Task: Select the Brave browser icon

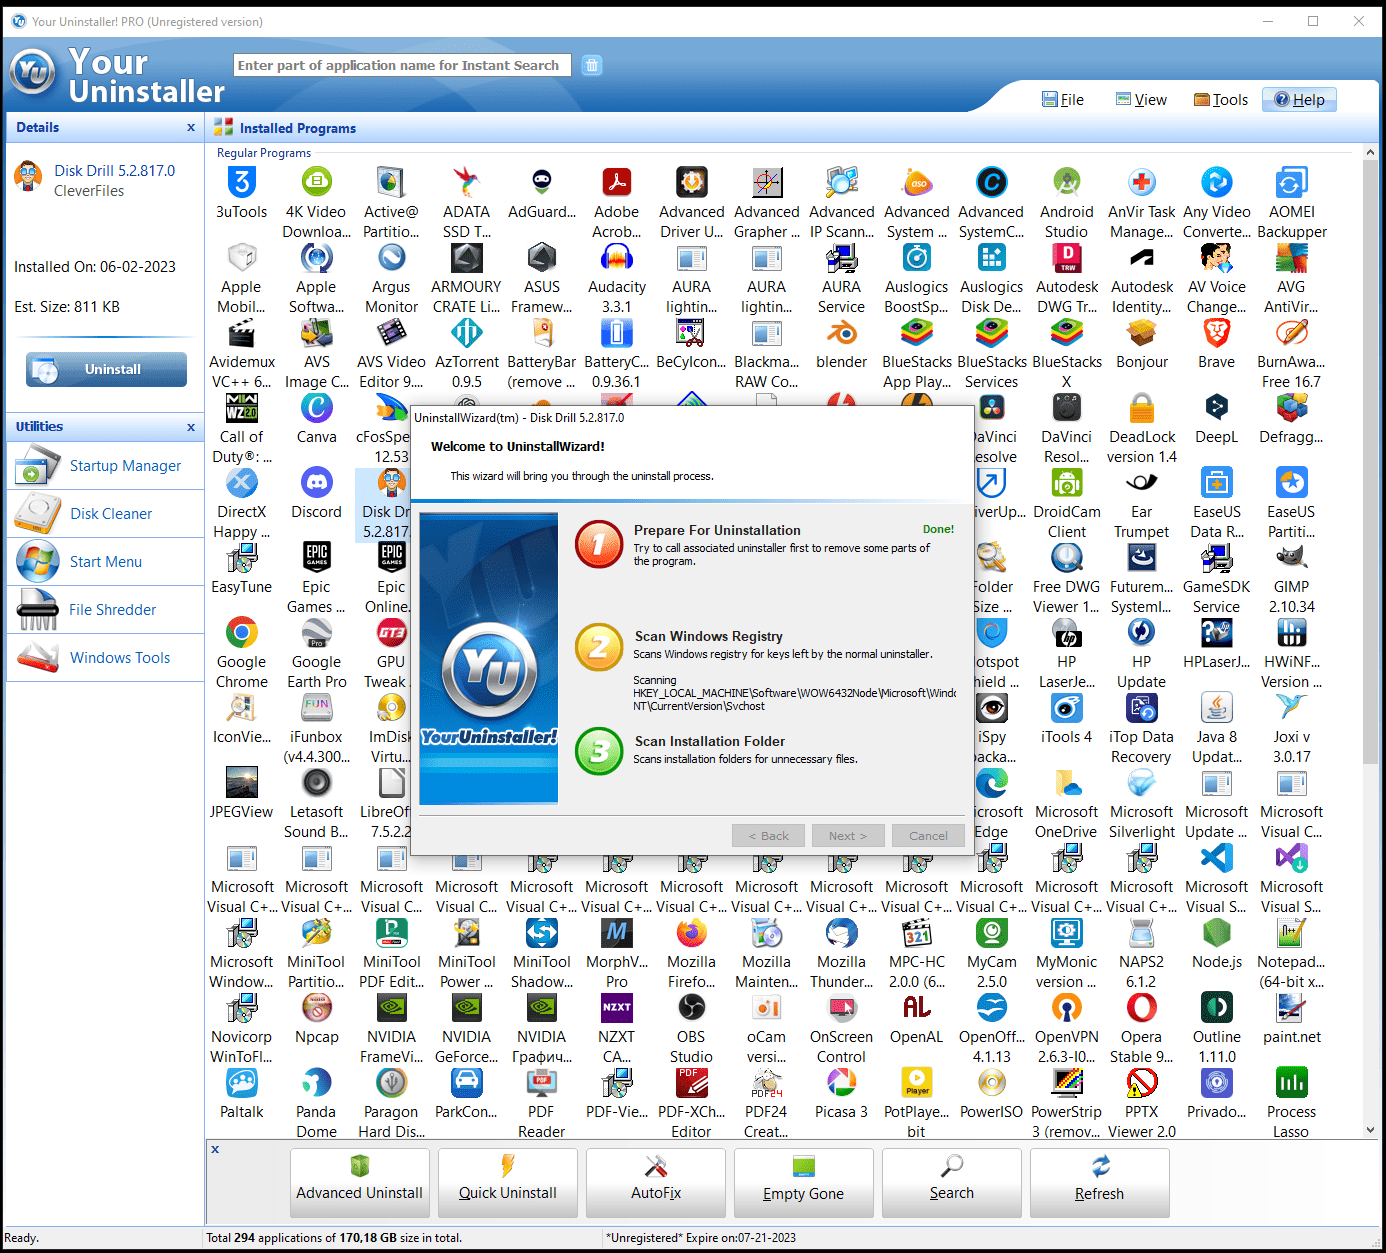Action: (1217, 333)
